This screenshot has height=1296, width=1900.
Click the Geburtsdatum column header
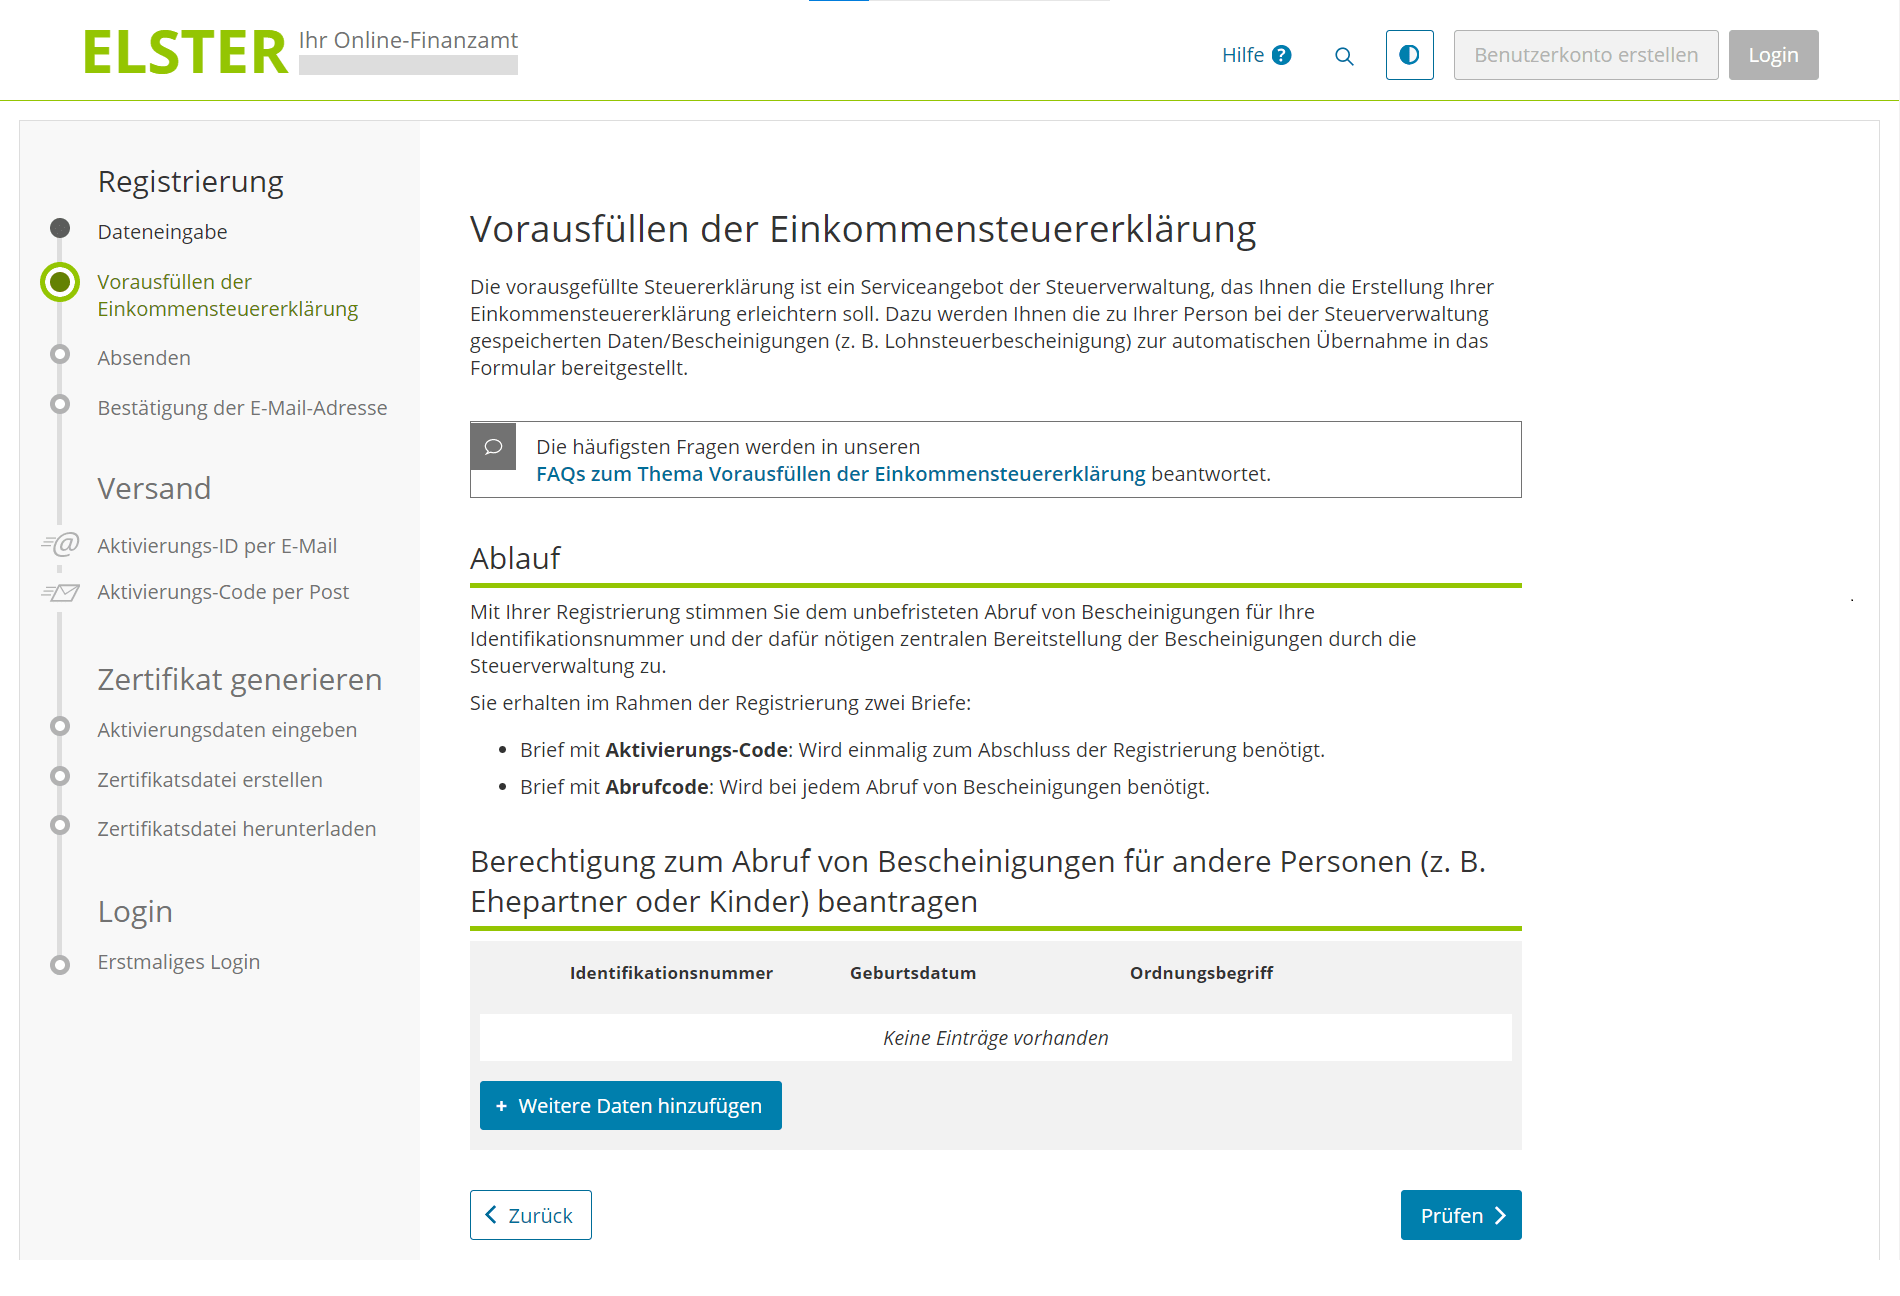click(x=913, y=973)
